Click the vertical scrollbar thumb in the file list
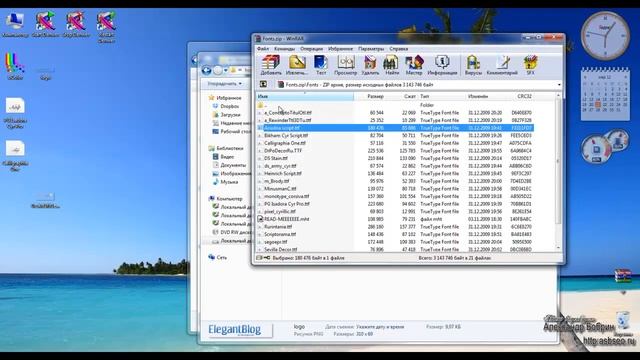This screenshot has width=640, height=360. pos(558,161)
